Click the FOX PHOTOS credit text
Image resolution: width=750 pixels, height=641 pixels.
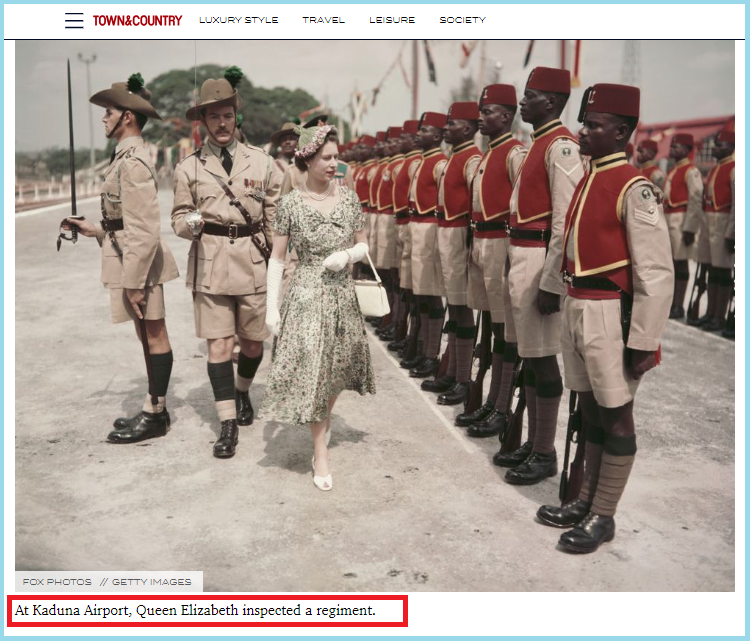(x=57, y=582)
